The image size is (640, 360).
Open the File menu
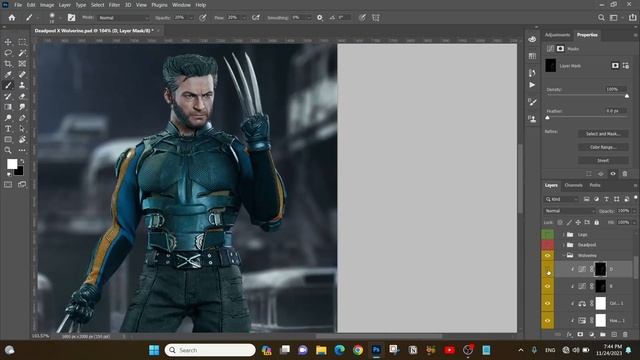(x=18, y=5)
